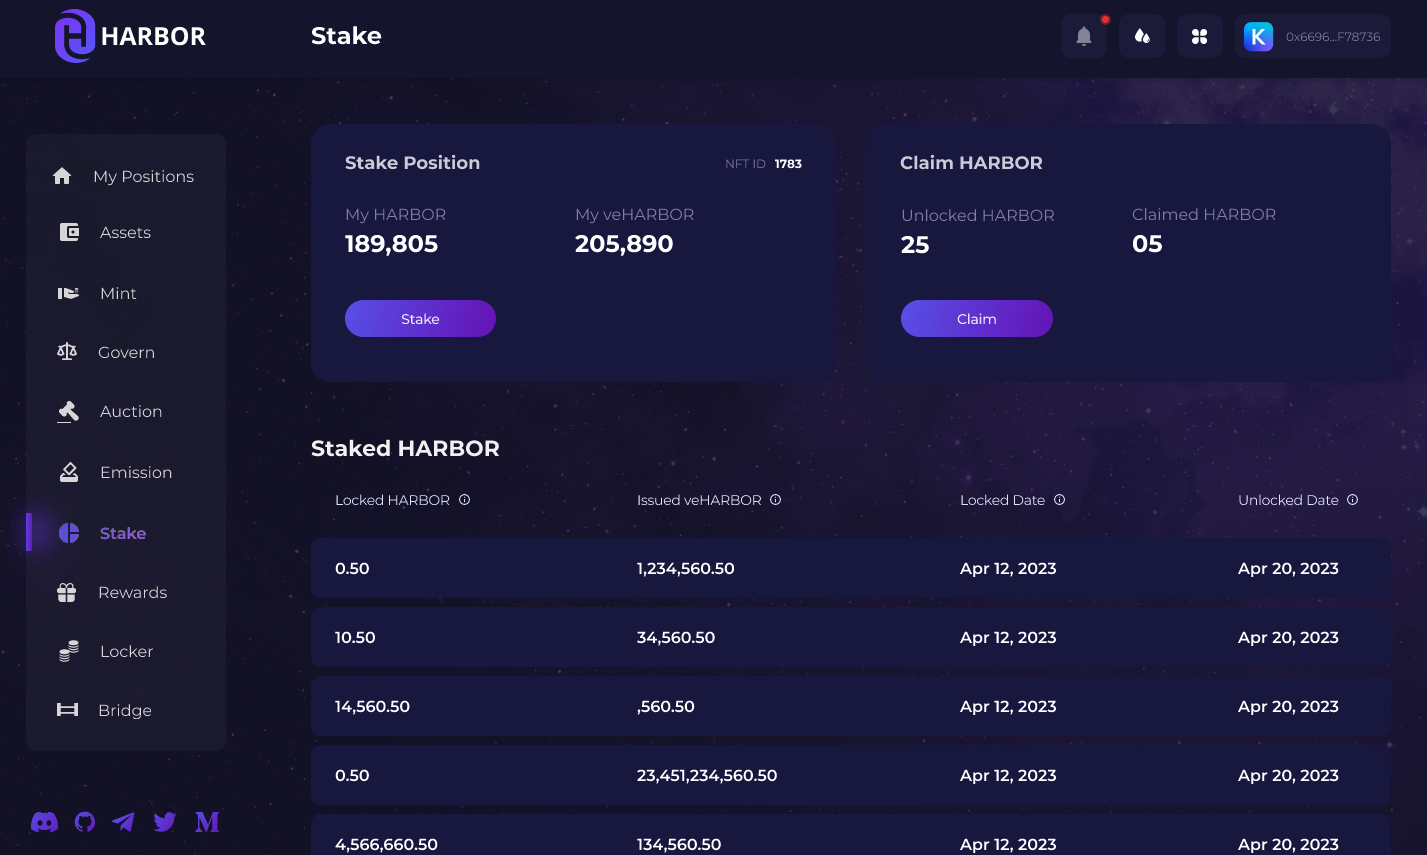Open the faucet icon in the top bar
1427x855 pixels.
click(x=1141, y=36)
